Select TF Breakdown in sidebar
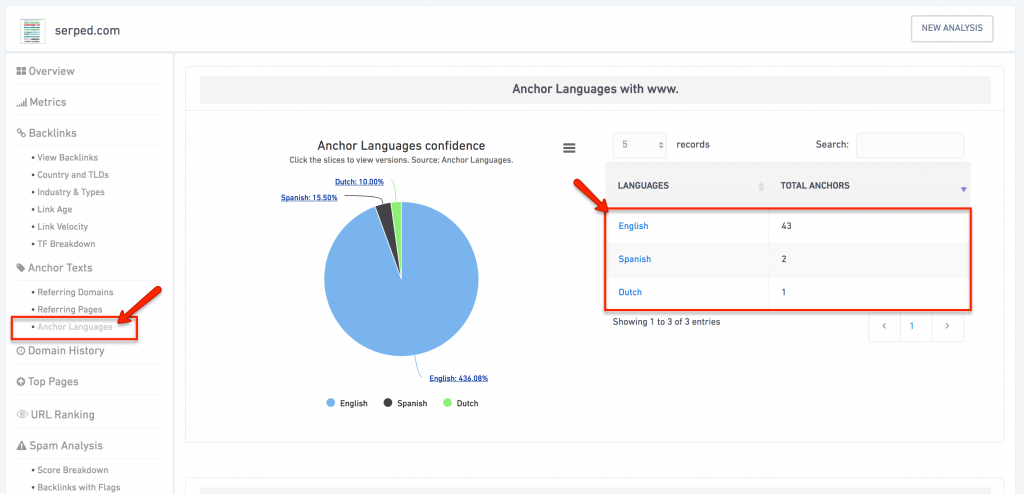The width and height of the screenshot is (1024, 494). coord(66,244)
